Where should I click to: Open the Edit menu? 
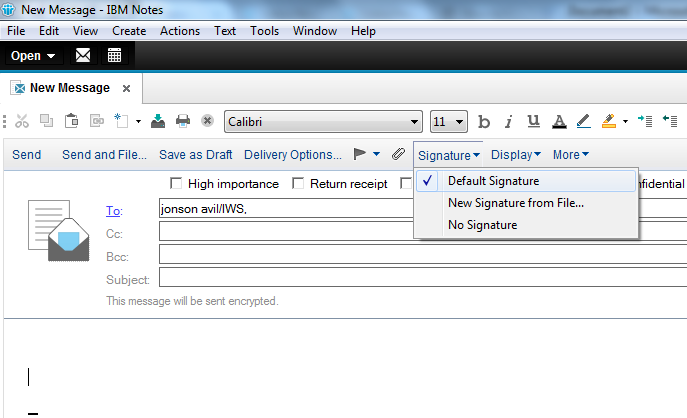[49, 31]
